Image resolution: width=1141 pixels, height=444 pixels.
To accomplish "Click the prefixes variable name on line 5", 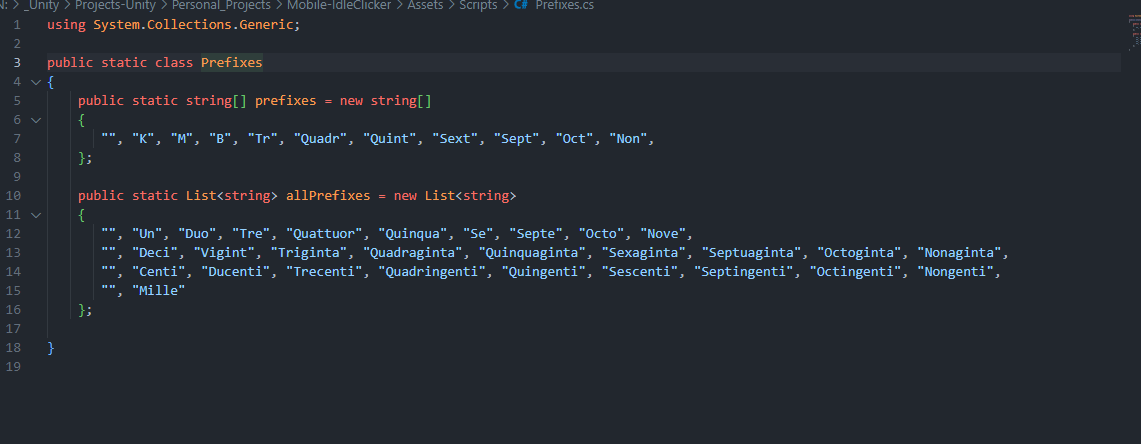I will (285, 100).
